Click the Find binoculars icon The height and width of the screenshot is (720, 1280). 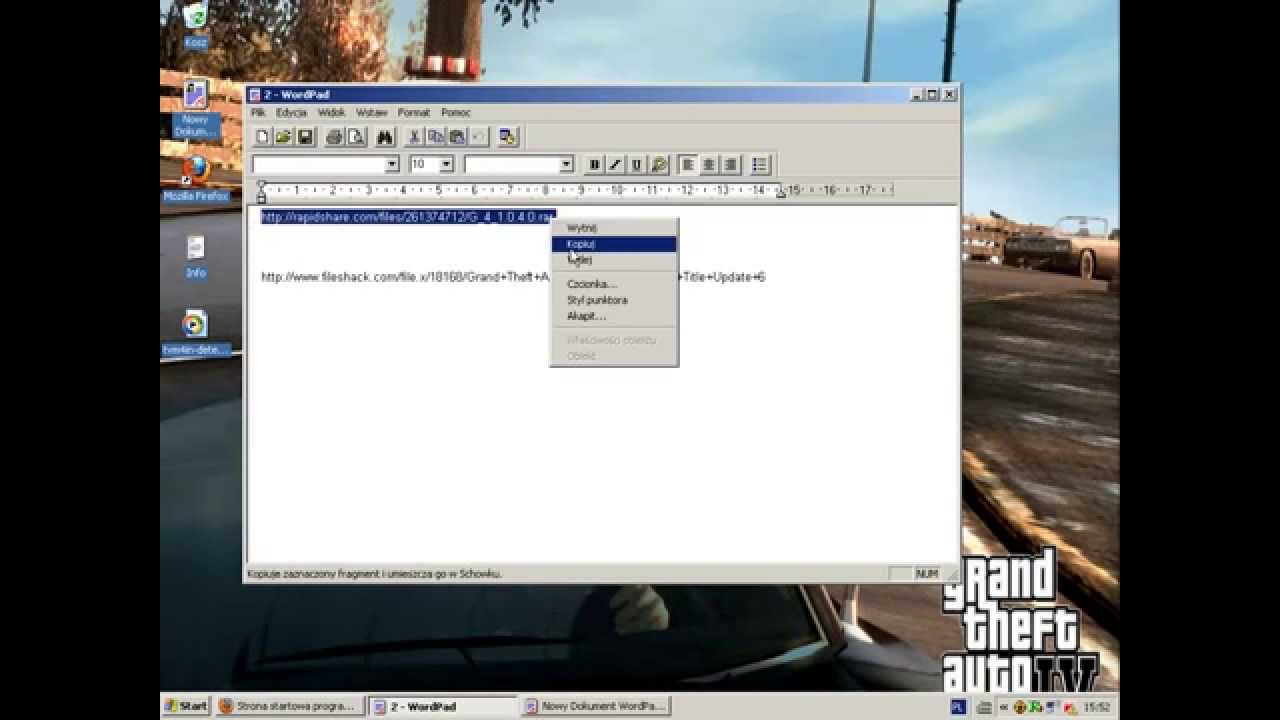click(385, 137)
